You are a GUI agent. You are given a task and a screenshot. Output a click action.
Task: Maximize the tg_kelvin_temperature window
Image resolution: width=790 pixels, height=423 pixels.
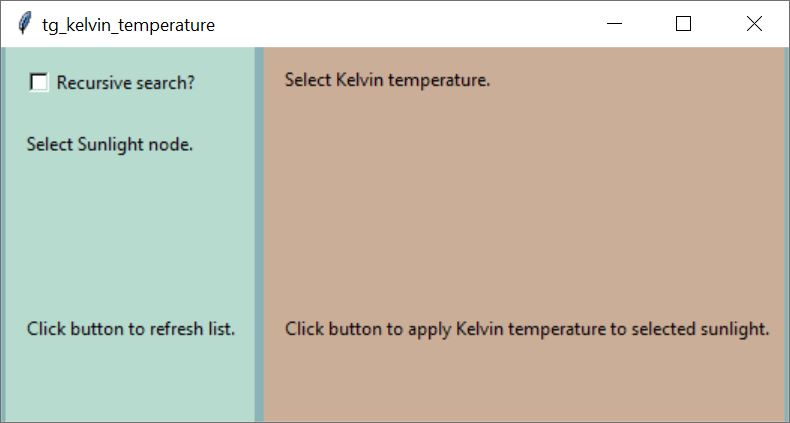pyautogui.click(x=683, y=24)
